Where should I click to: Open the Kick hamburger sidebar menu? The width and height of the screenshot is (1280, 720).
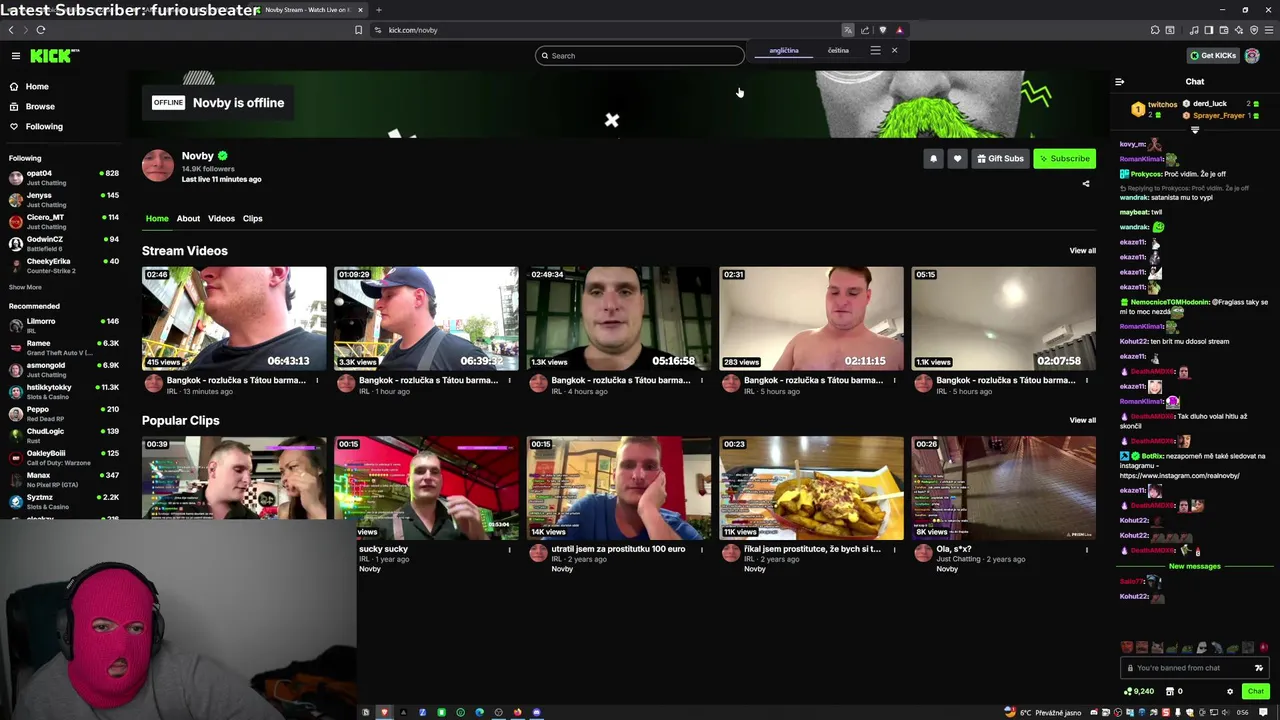click(x=15, y=56)
